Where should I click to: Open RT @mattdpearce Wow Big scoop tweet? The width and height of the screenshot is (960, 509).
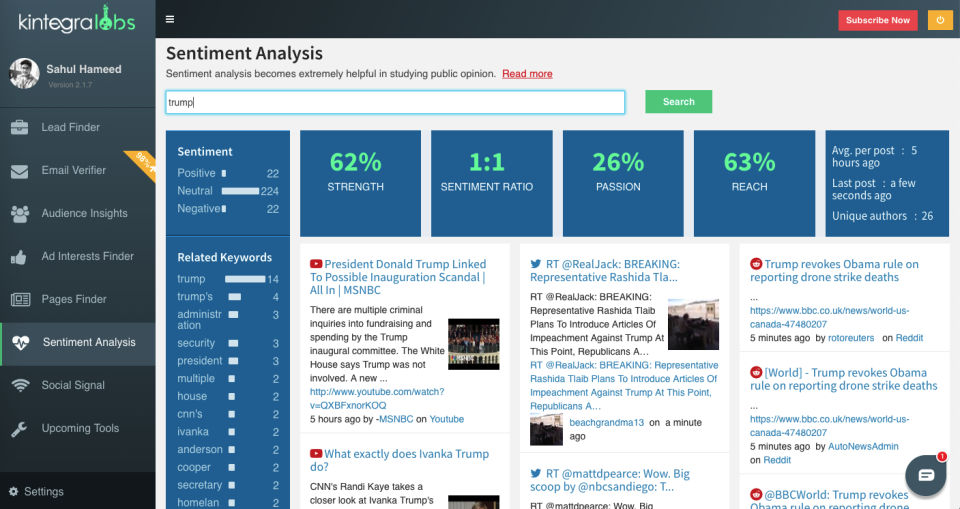[x=610, y=480]
